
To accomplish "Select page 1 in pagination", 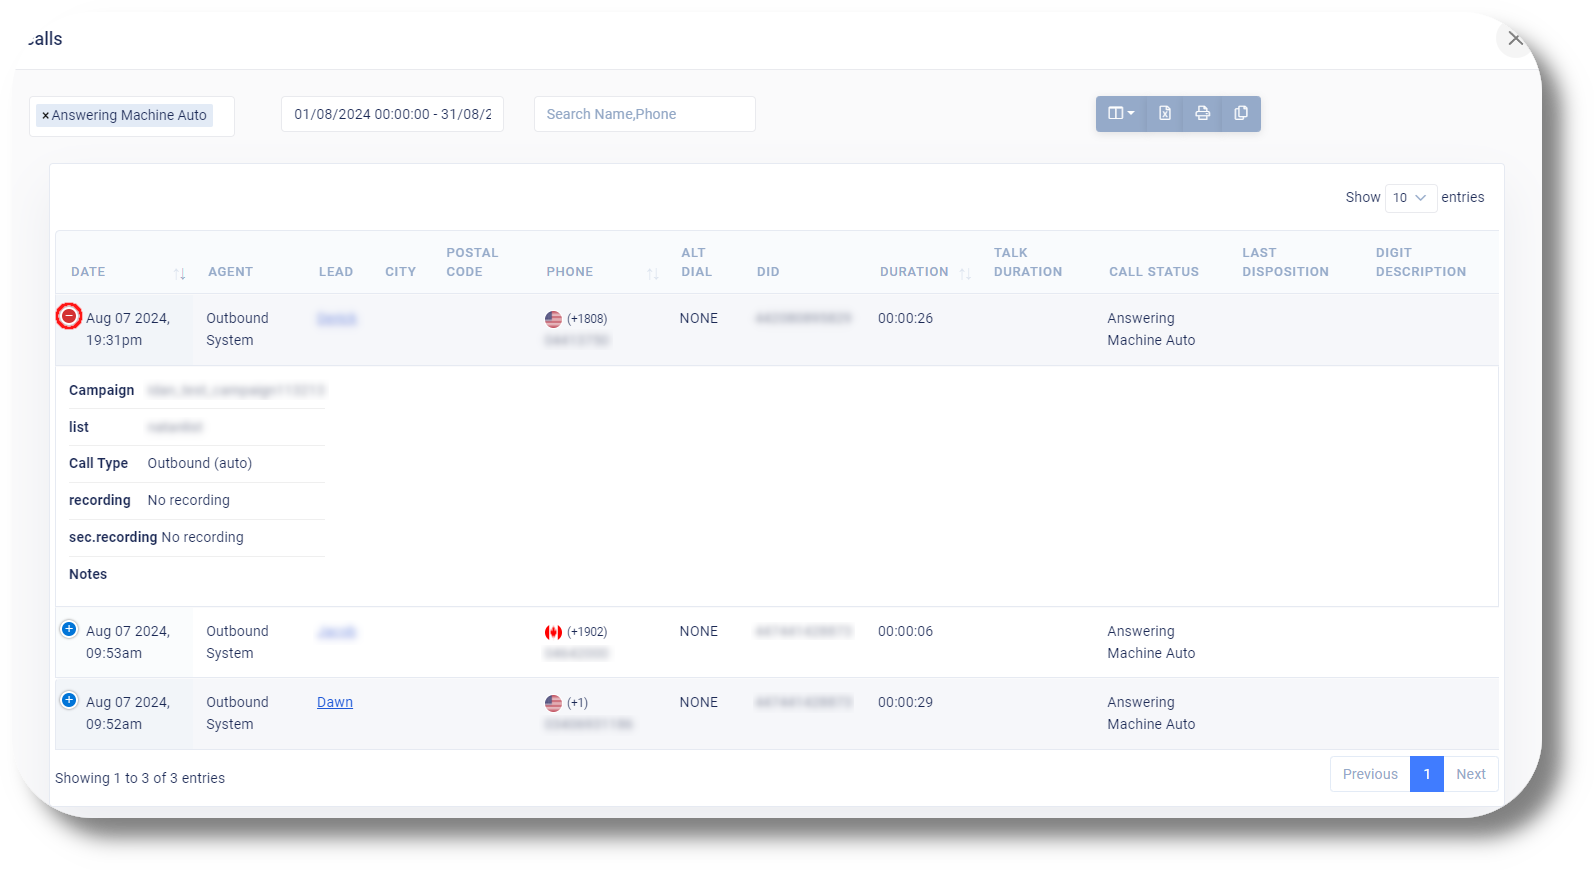I will [1427, 774].
